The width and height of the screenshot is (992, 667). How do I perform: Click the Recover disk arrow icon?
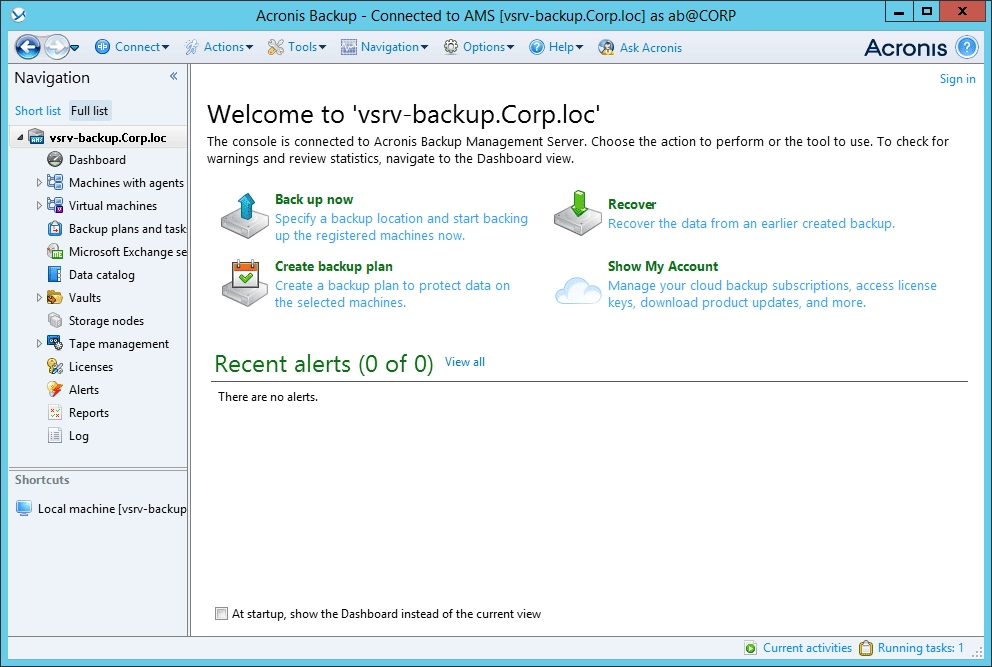[x=578, y=213]
